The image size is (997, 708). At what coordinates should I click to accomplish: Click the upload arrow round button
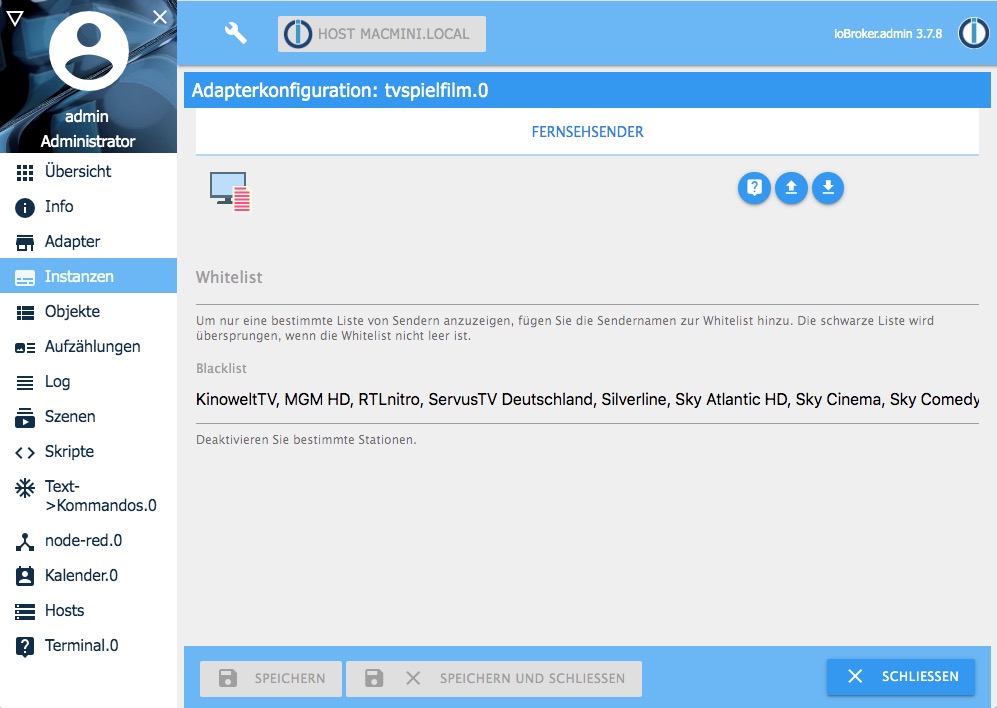(x=791, y=188)
